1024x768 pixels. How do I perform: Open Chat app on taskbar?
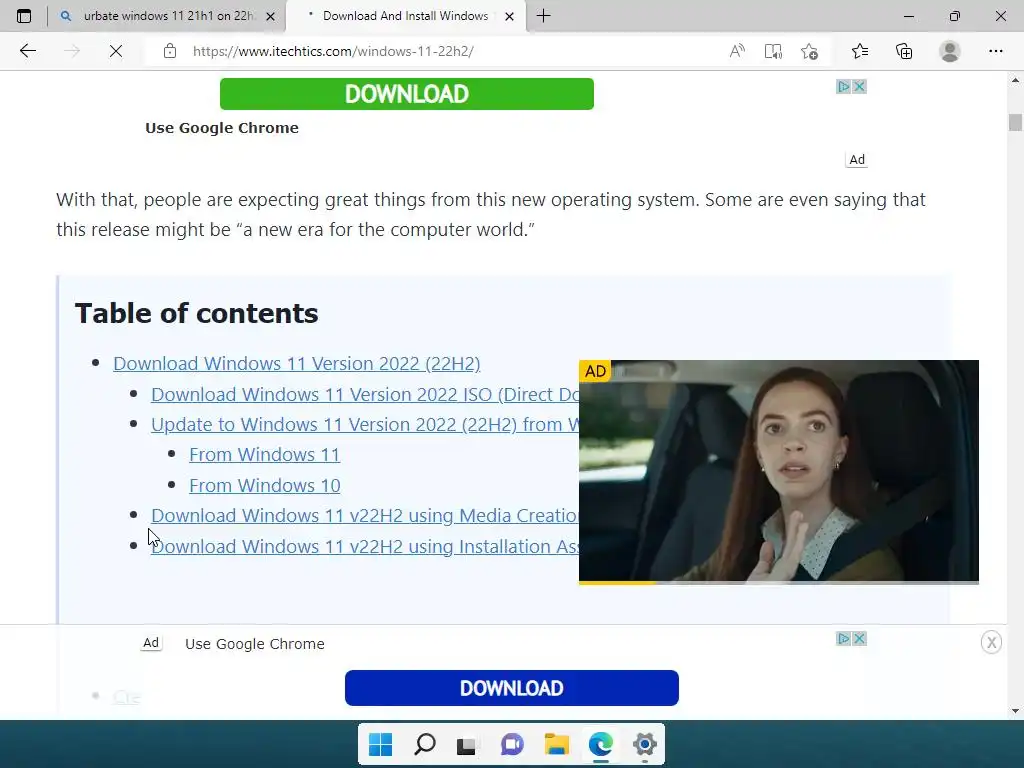pyautogui.click(x=512, y=744)
